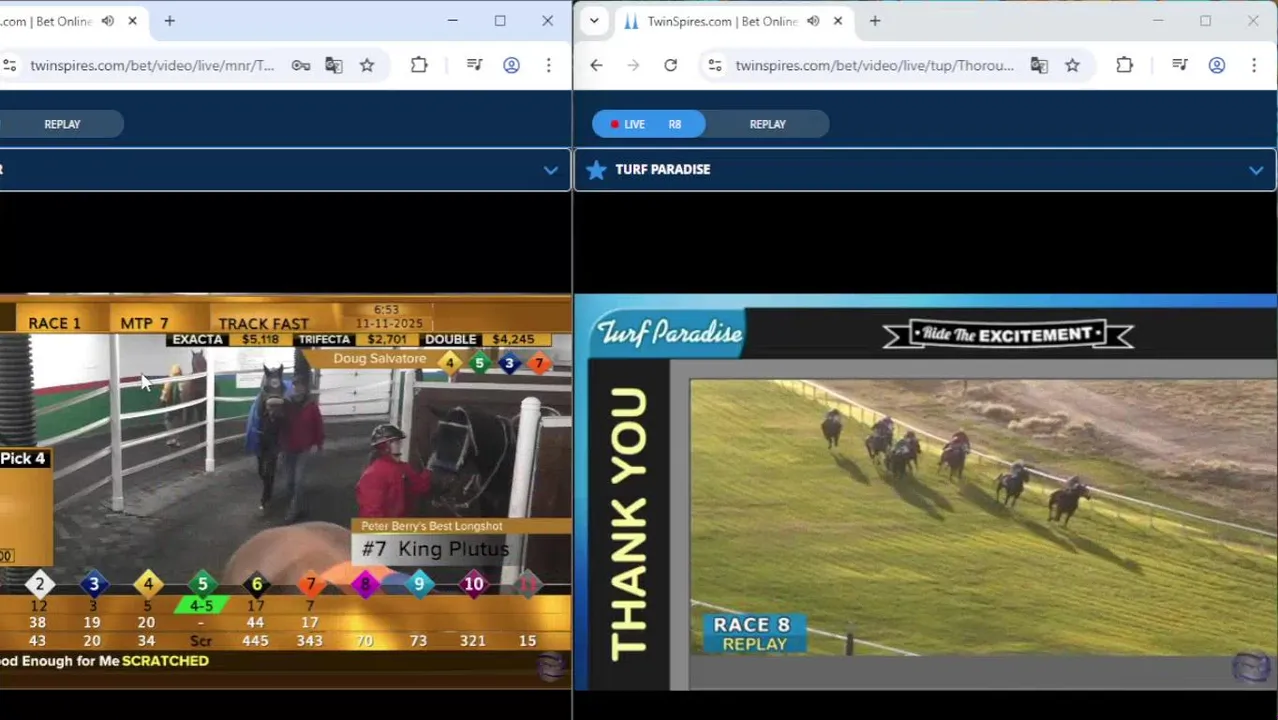
Task: Close the right browser window
Action: click(x=1253, y=21)
